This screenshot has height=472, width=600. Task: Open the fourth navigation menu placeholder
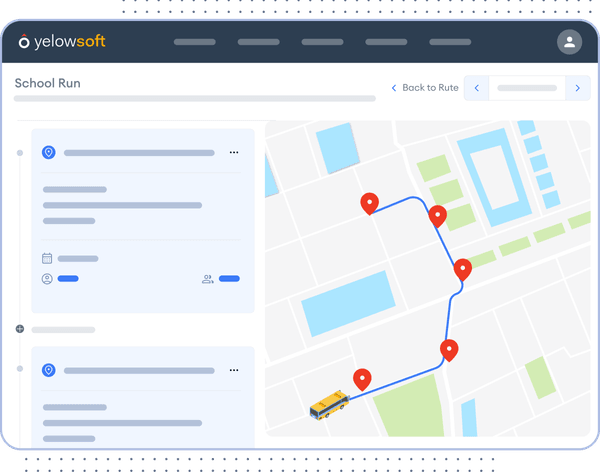point(386,42)
